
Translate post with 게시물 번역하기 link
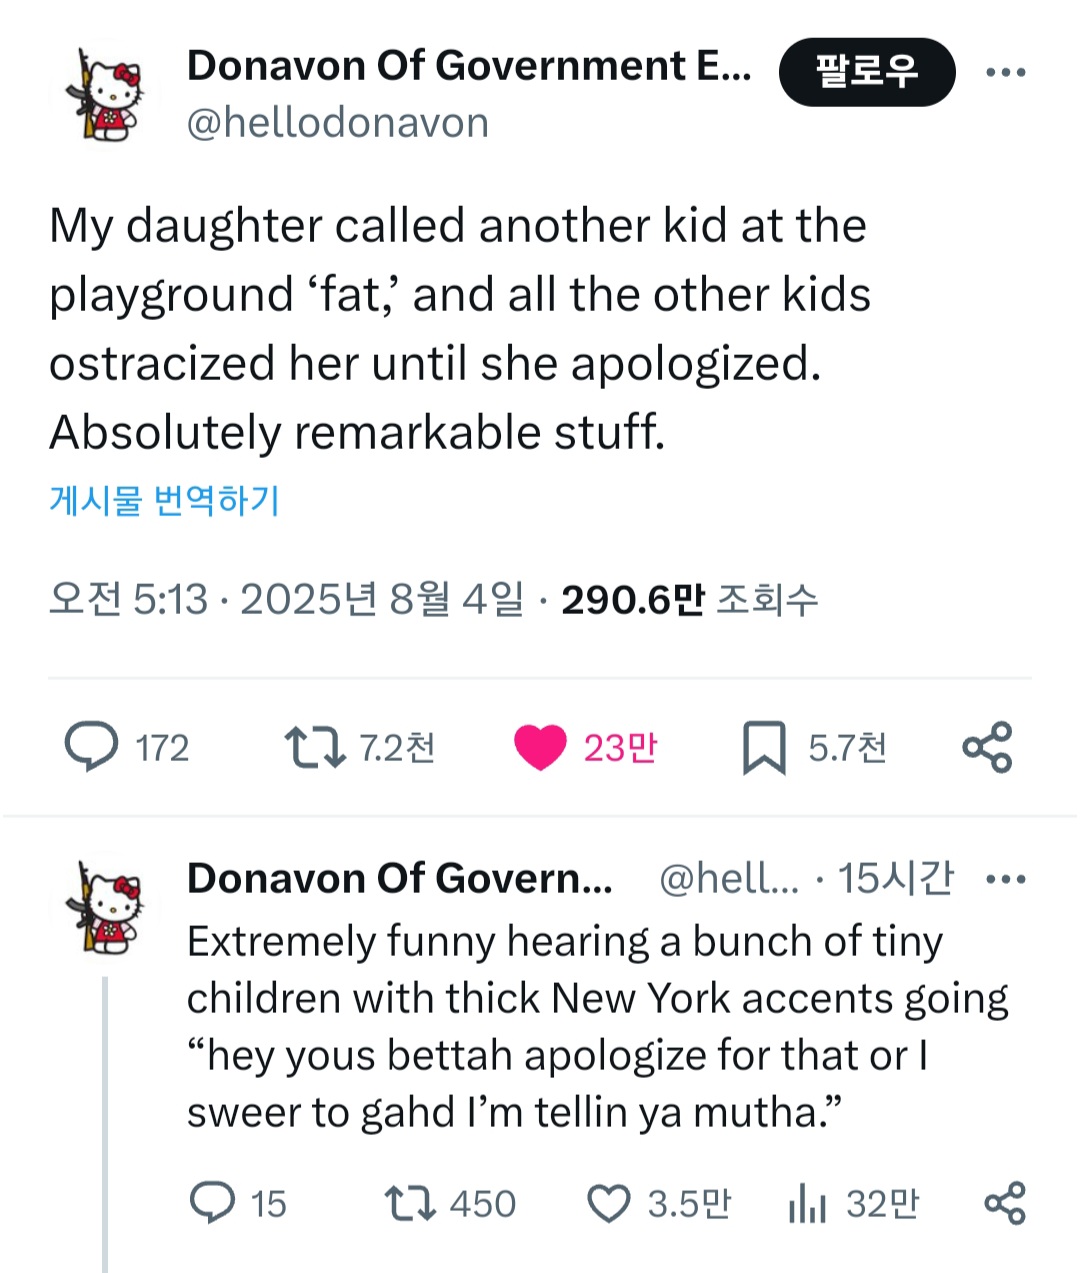point(164,499)
